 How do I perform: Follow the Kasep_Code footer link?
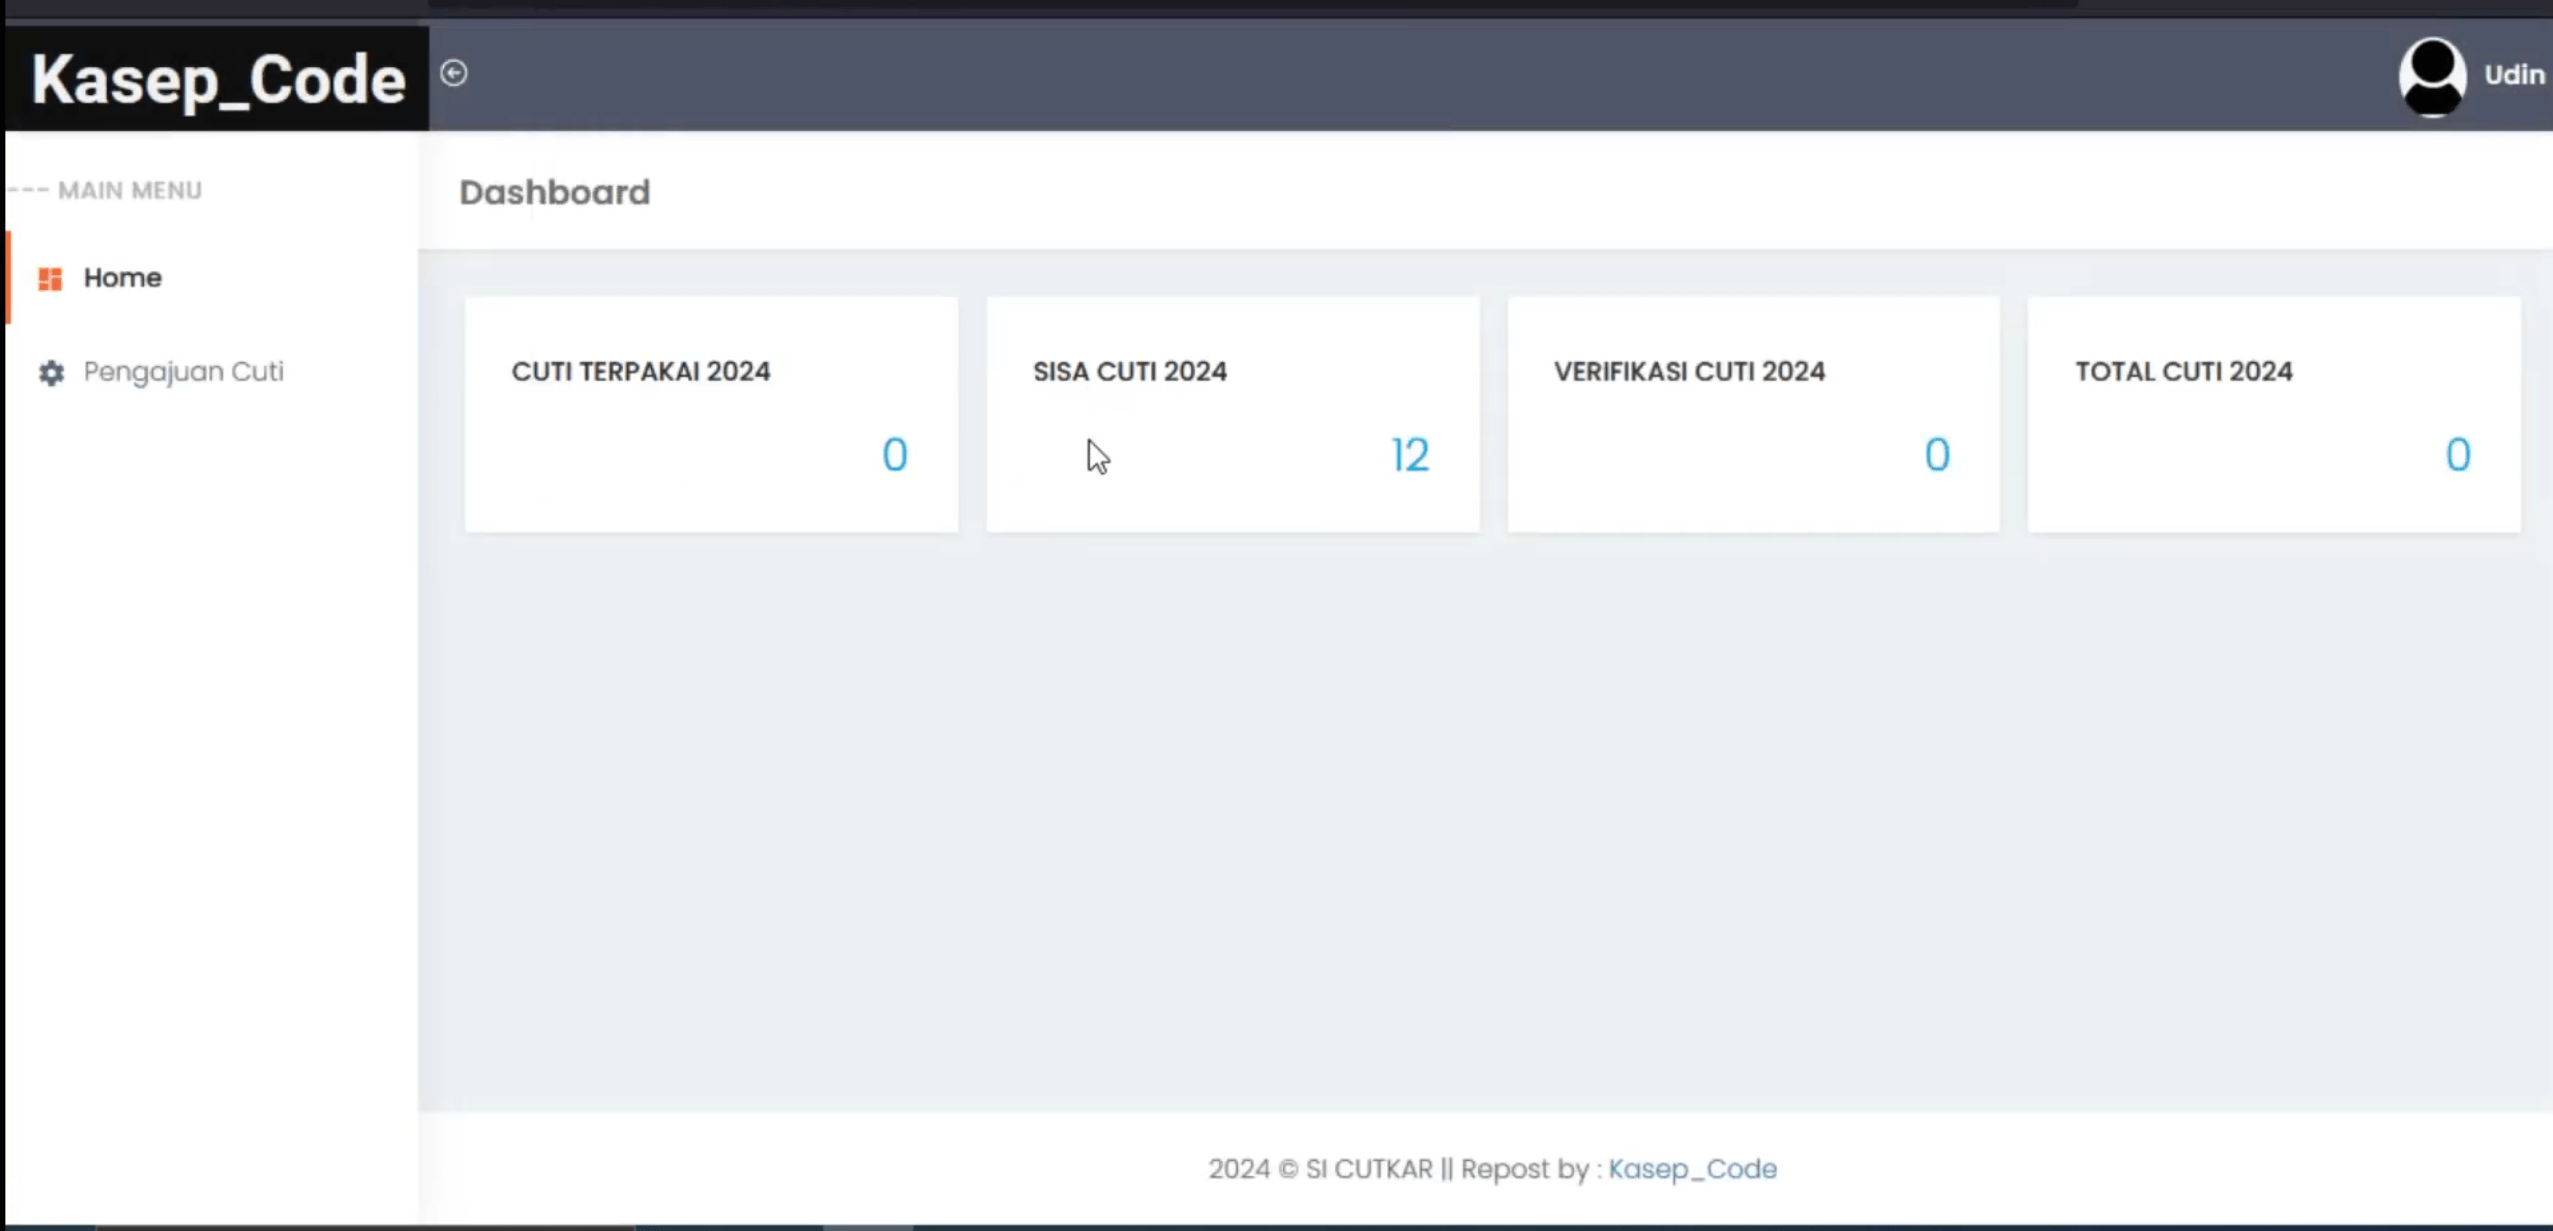(1692, 1169)
